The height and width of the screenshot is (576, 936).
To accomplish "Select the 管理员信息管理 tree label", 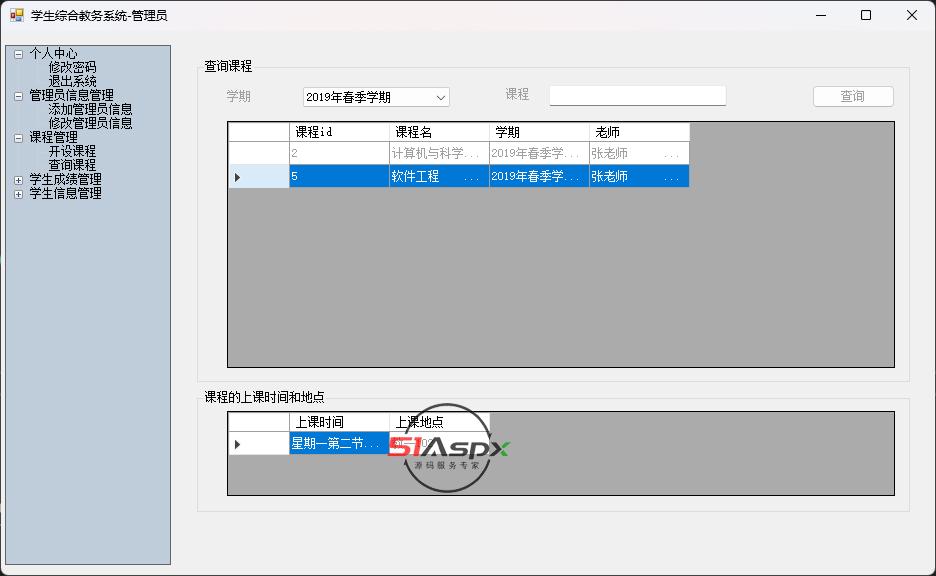I will (71, 96).
